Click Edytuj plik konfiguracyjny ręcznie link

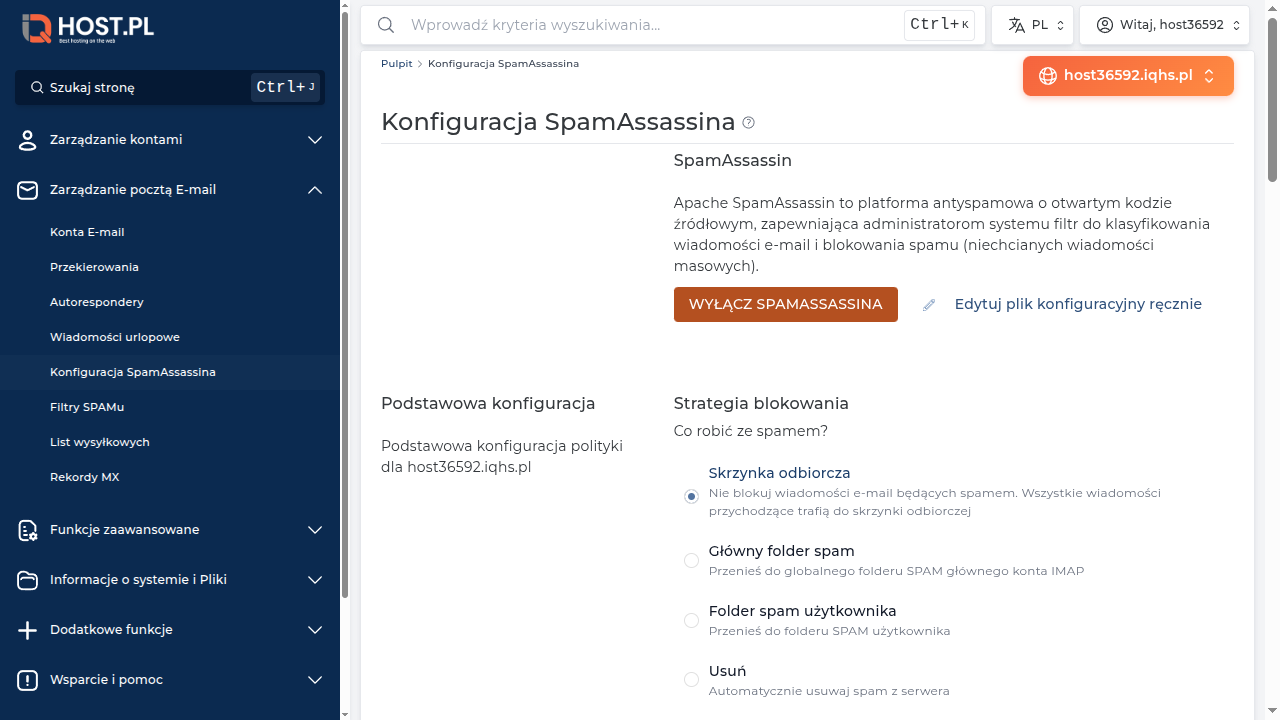tap(1078, 304)
